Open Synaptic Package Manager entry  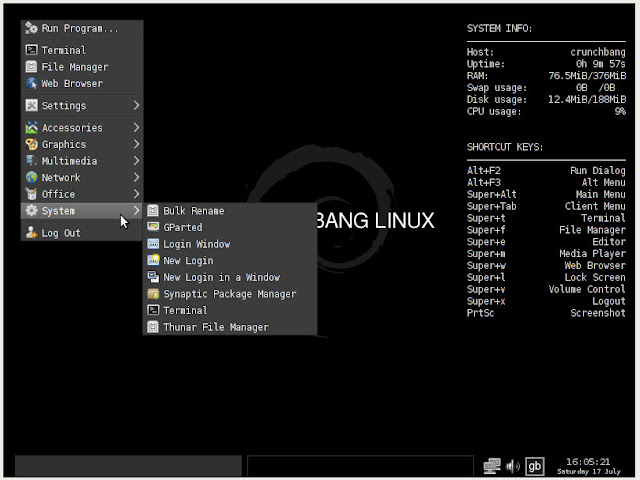point(230,293)
